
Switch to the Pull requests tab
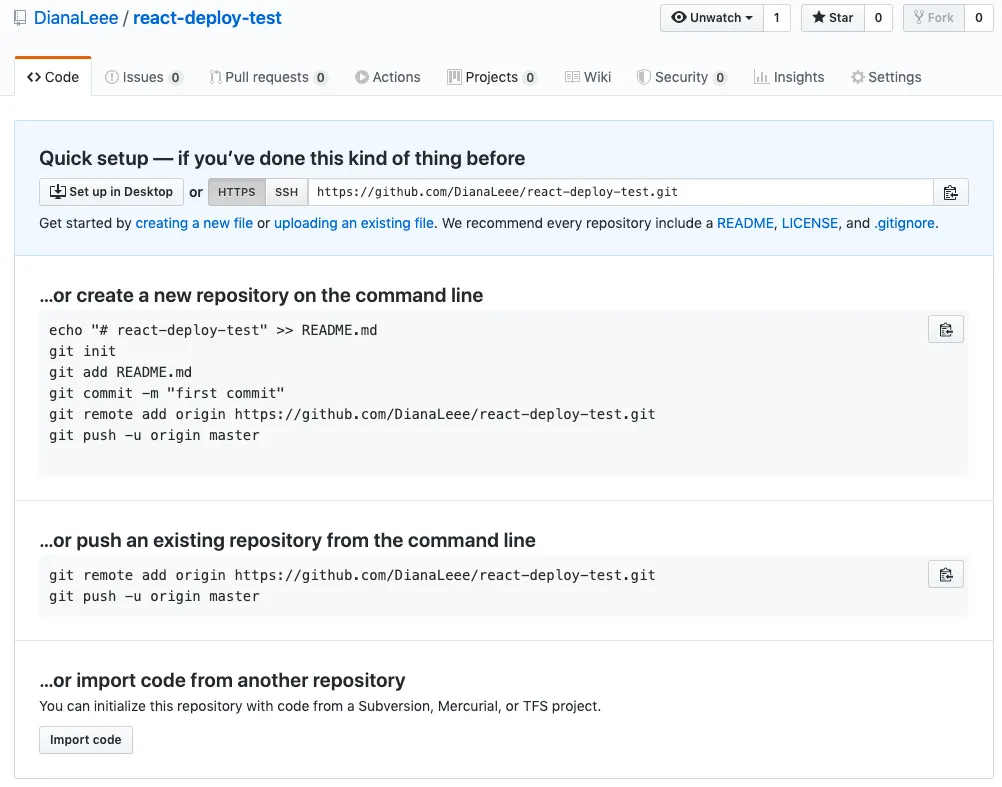pos(267,77)
